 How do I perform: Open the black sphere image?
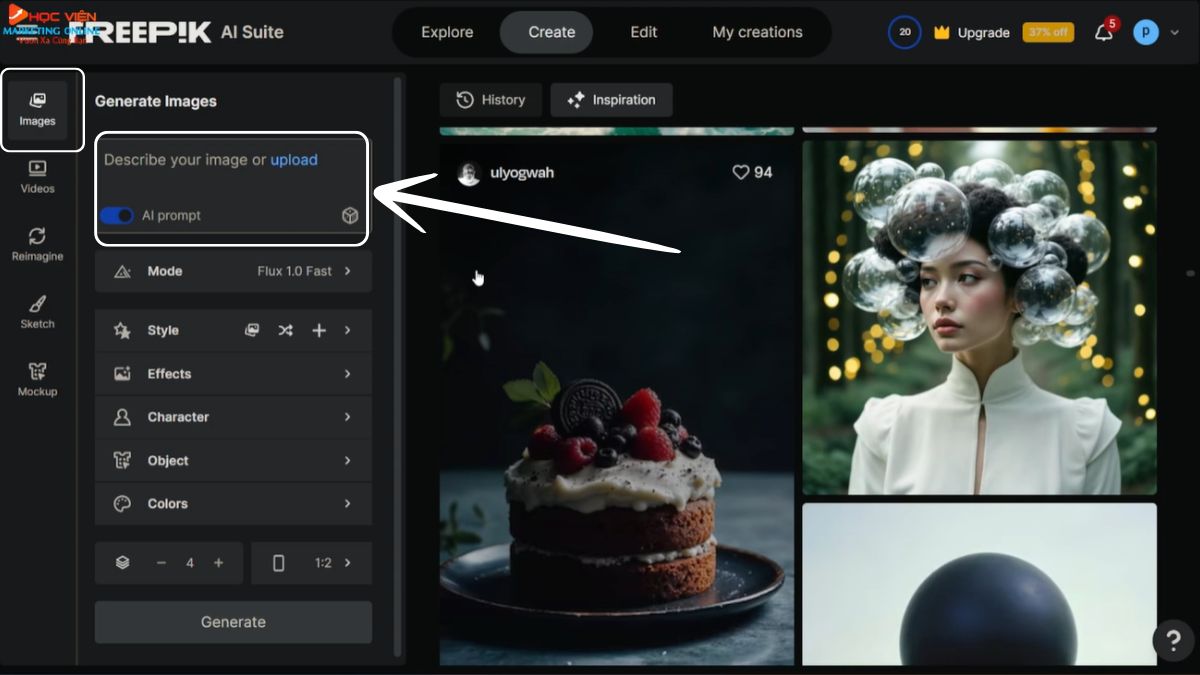pos(979,583)
